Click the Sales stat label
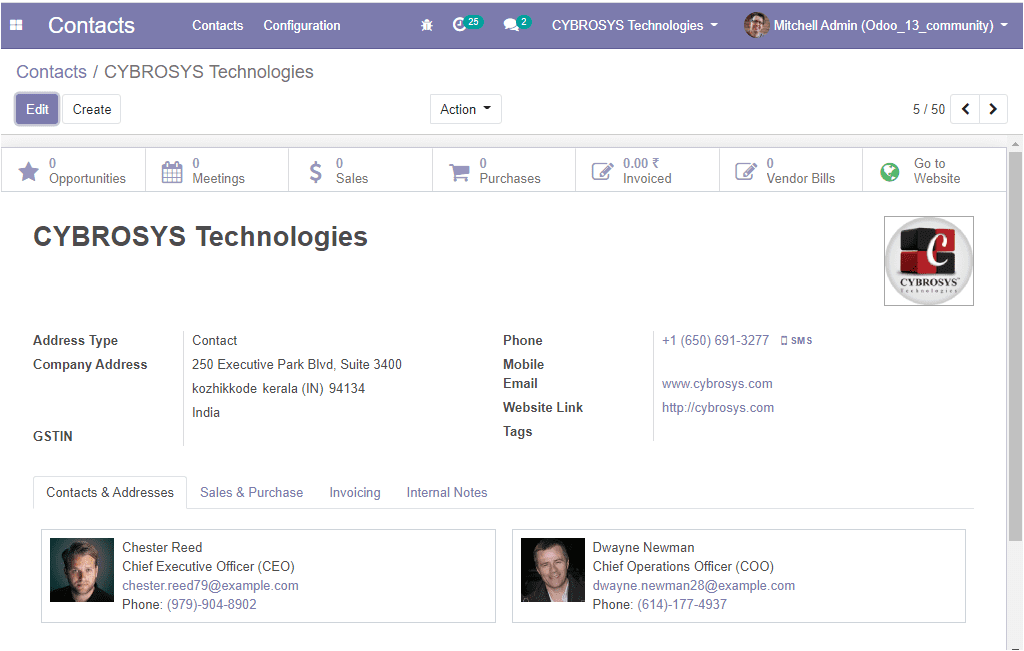 352,178
